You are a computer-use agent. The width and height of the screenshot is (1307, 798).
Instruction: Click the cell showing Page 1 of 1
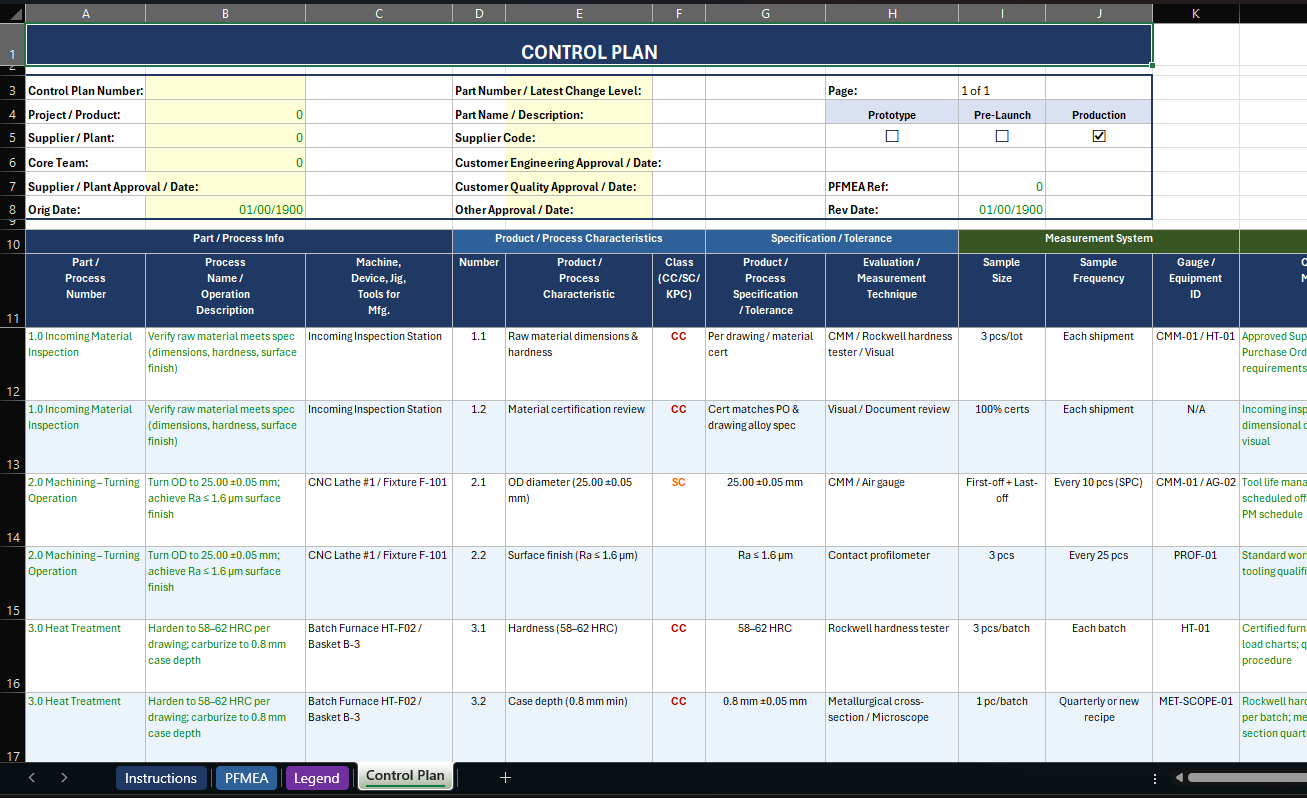tap(1001, 89)
